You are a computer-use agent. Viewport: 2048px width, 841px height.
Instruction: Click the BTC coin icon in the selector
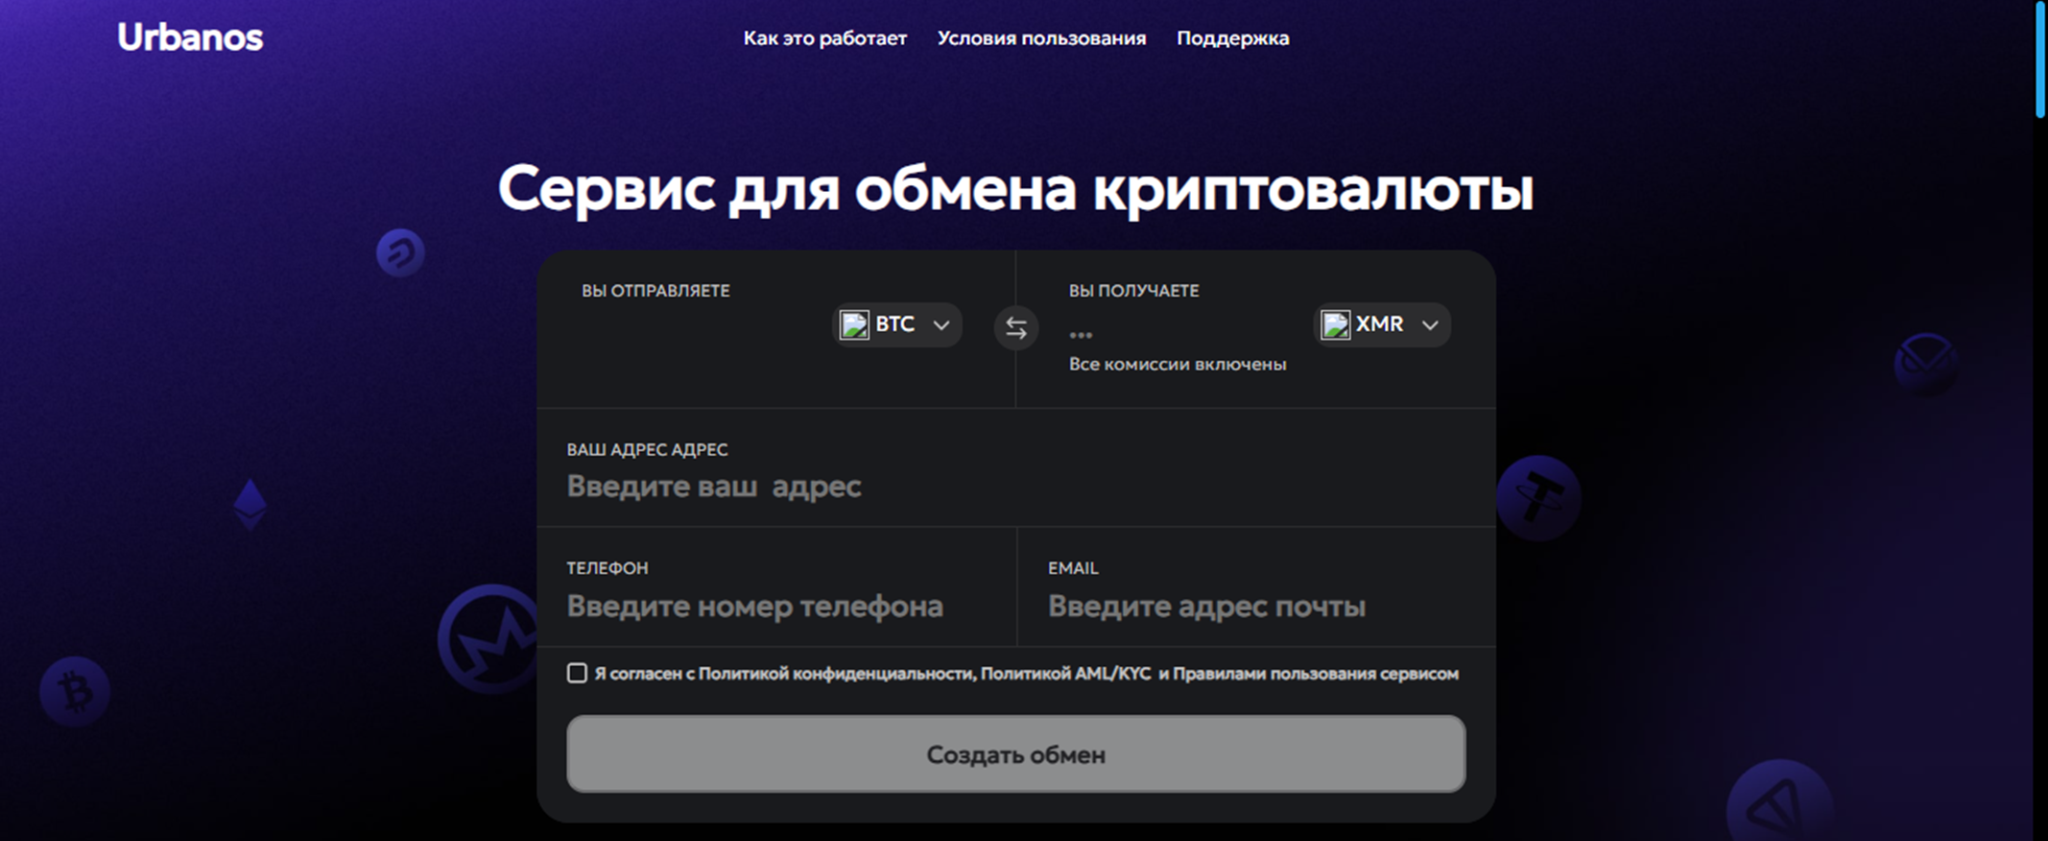pyautogui.click(x=854, y=325)
